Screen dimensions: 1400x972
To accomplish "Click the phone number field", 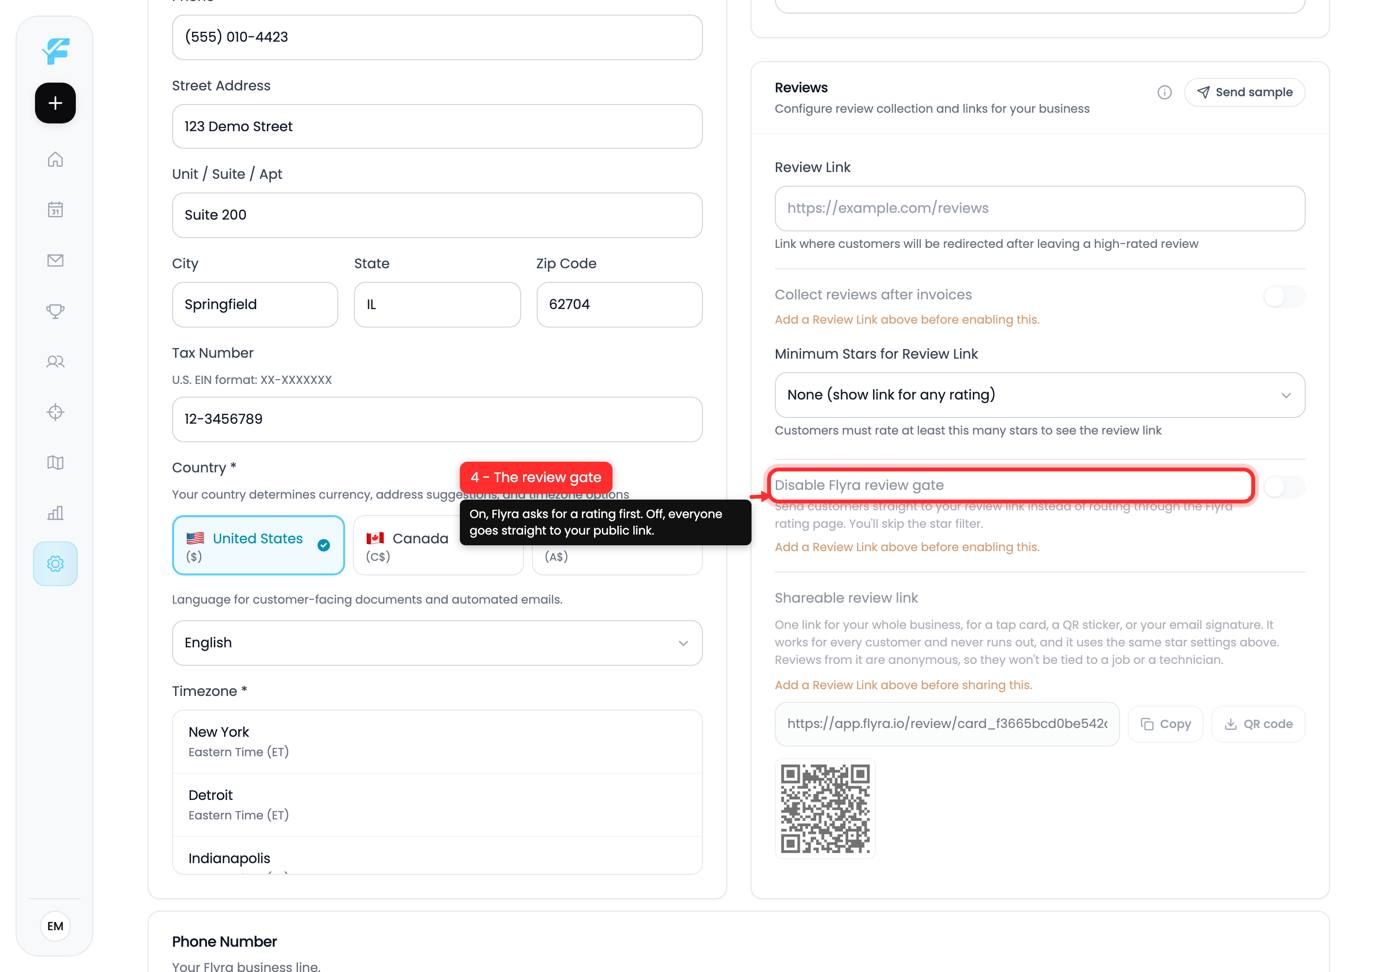I will pos(437,37).
